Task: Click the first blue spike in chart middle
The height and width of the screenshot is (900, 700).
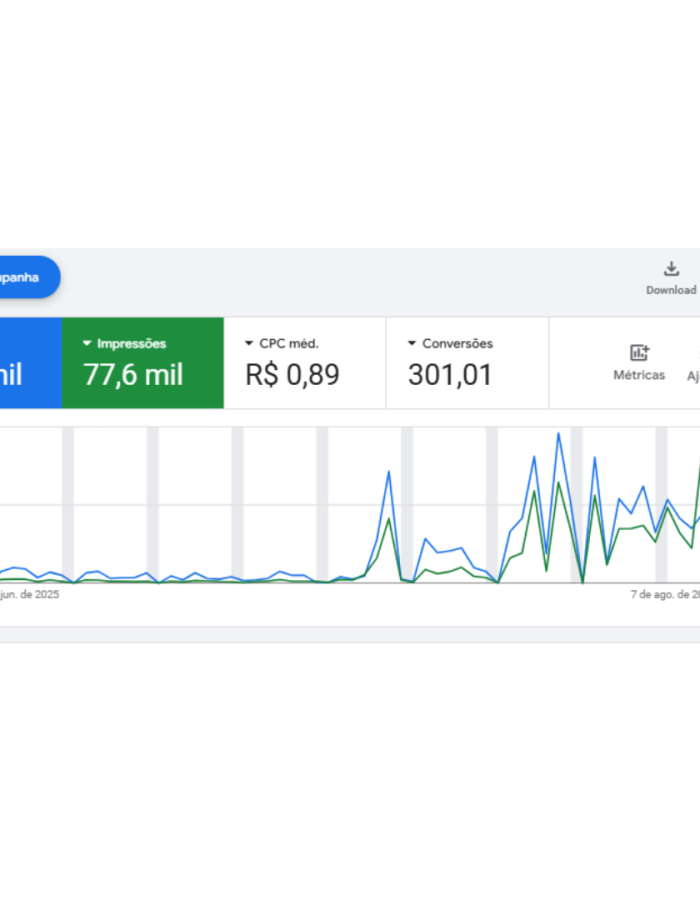Action: (388, 471)
